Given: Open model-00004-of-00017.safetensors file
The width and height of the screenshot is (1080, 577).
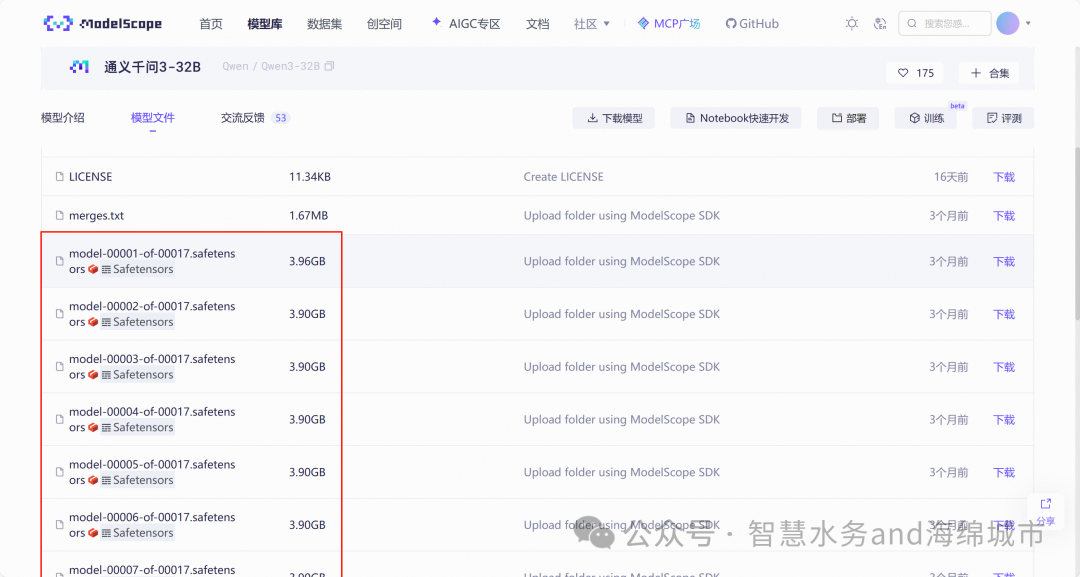Looking at the screenshot, I should (x=152, y=412).
